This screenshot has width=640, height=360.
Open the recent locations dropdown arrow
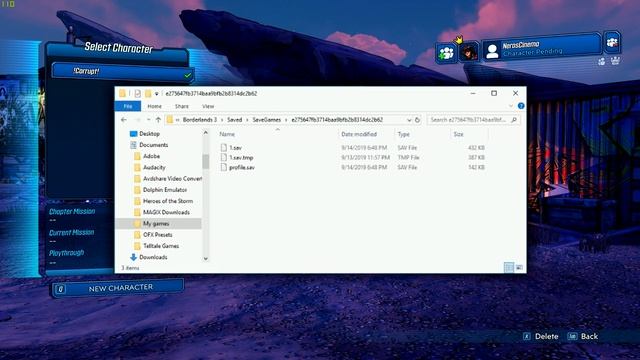pyautogui.click(x=148, y=120)
